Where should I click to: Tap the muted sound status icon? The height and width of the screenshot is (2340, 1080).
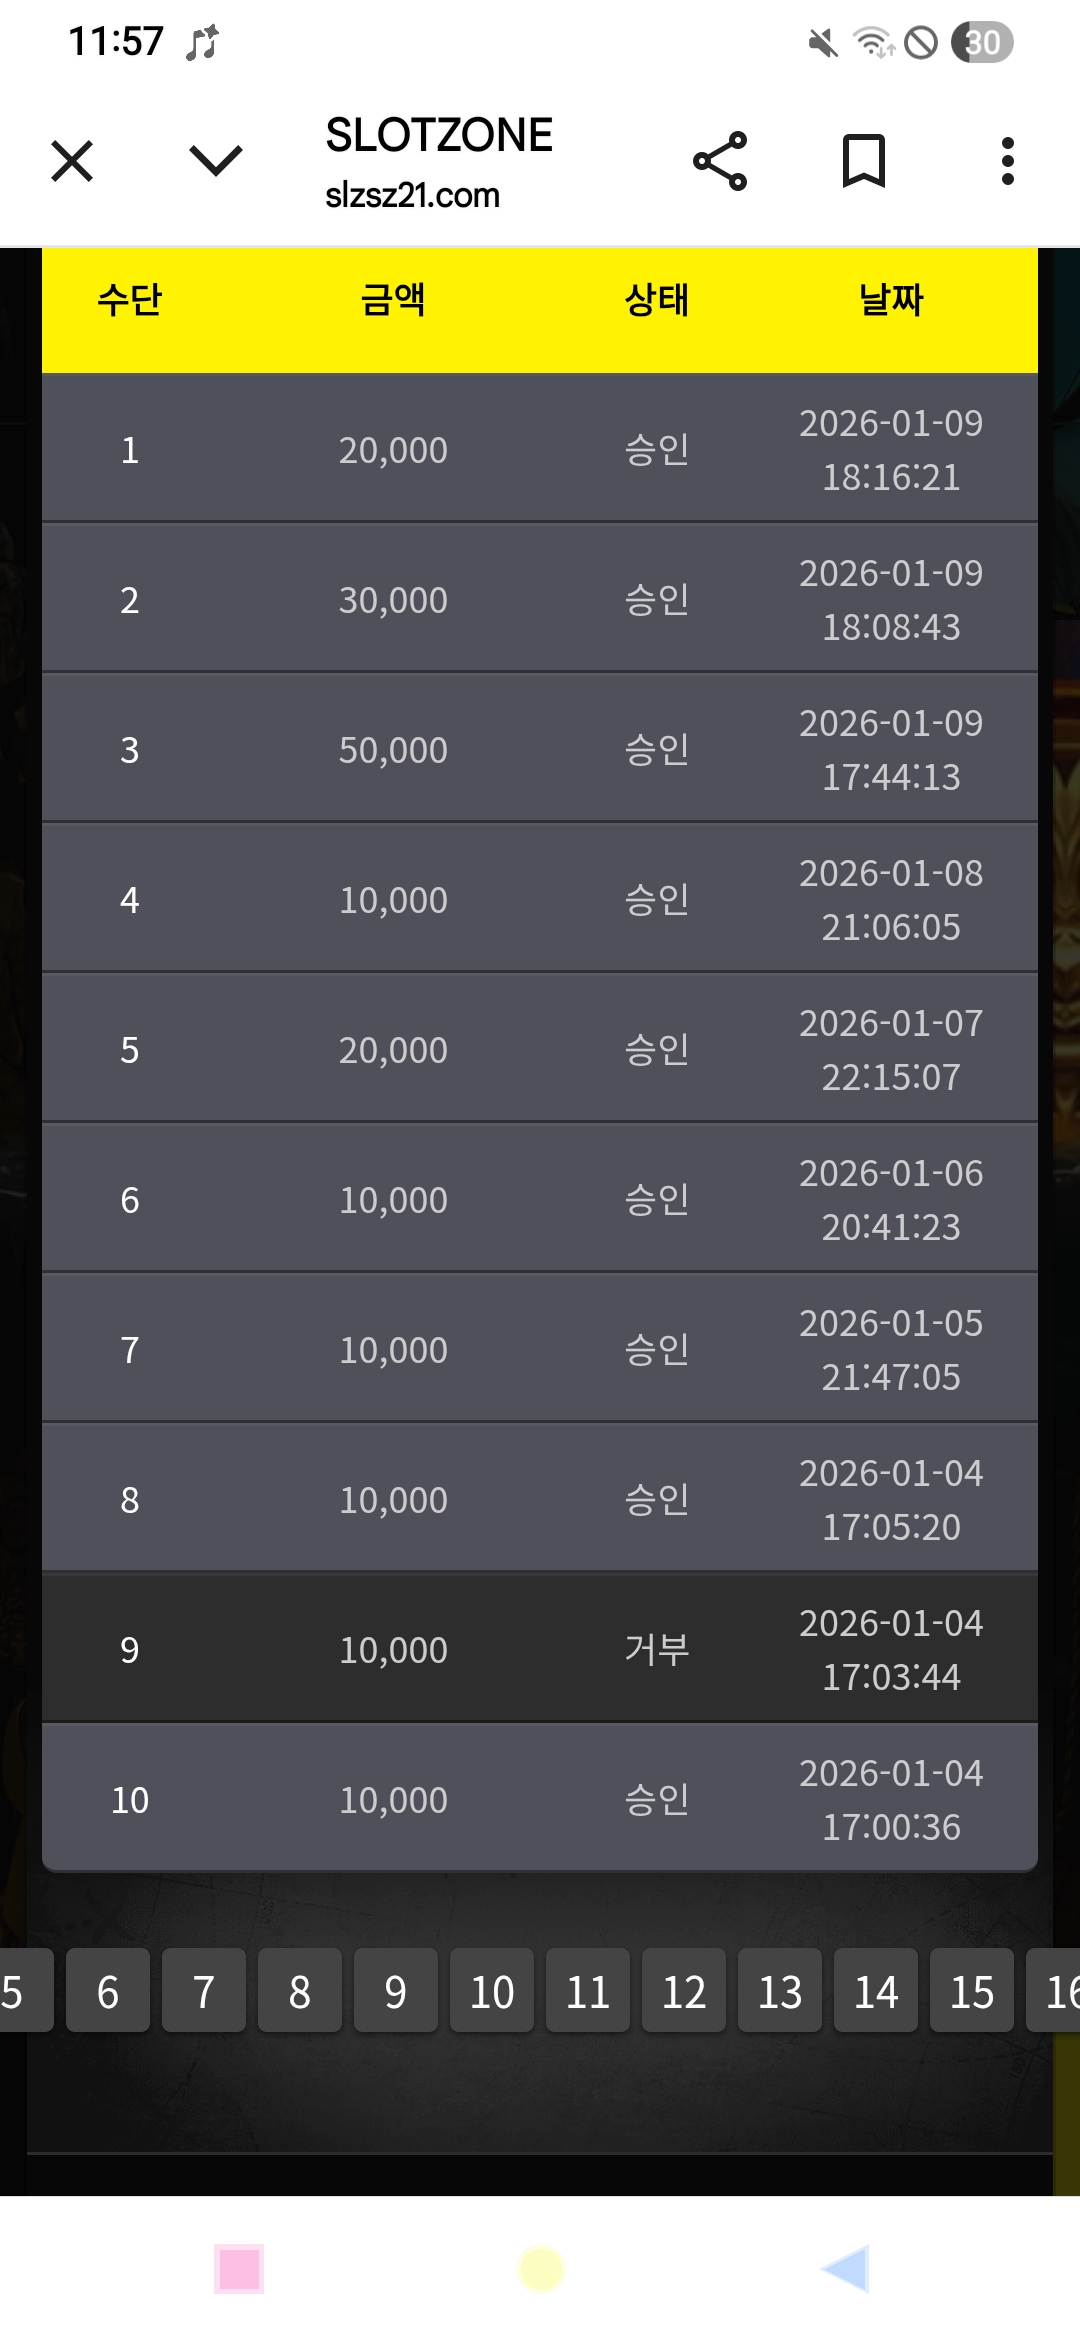(822, 43)
